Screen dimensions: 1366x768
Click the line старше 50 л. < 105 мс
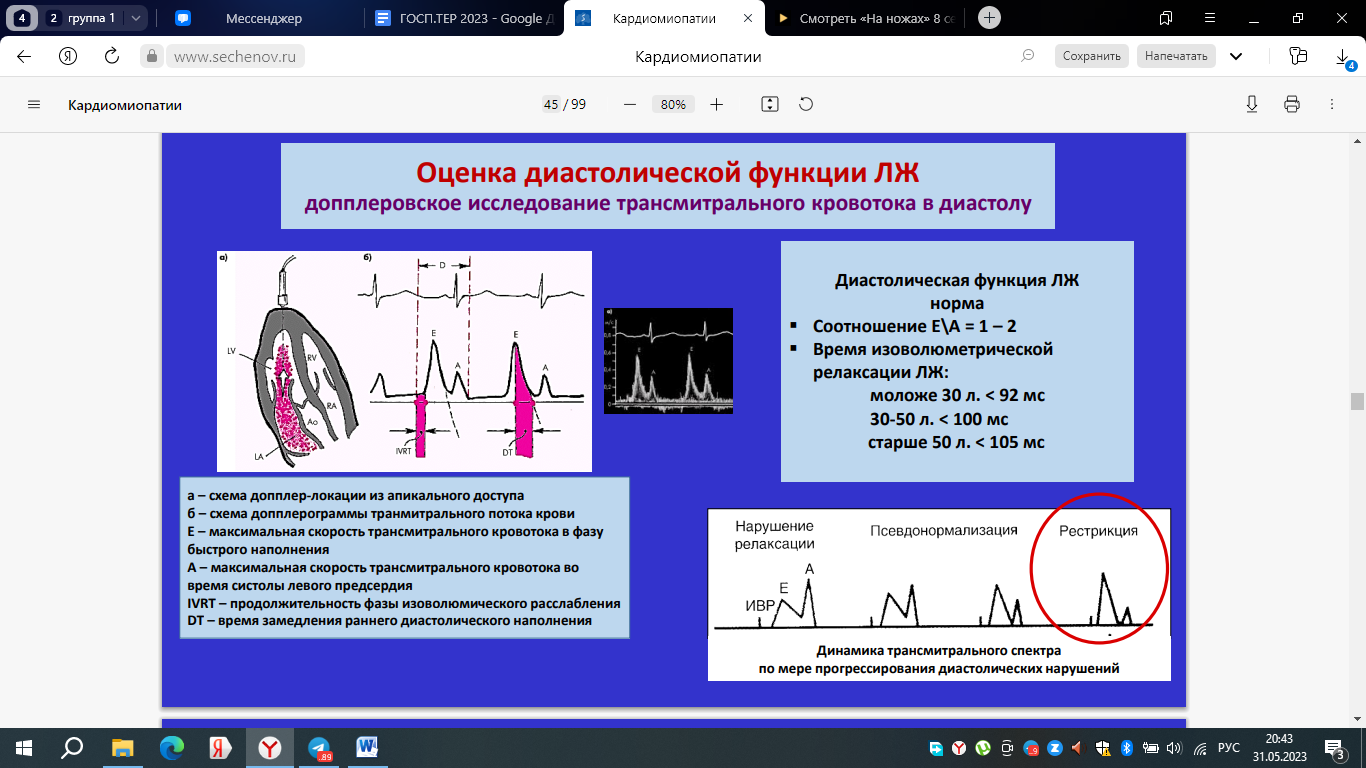click(x=956, y=441)
